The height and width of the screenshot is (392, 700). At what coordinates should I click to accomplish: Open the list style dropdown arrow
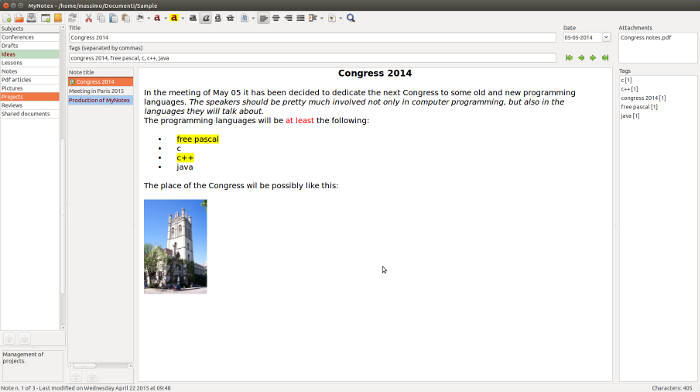coord(321,18)
